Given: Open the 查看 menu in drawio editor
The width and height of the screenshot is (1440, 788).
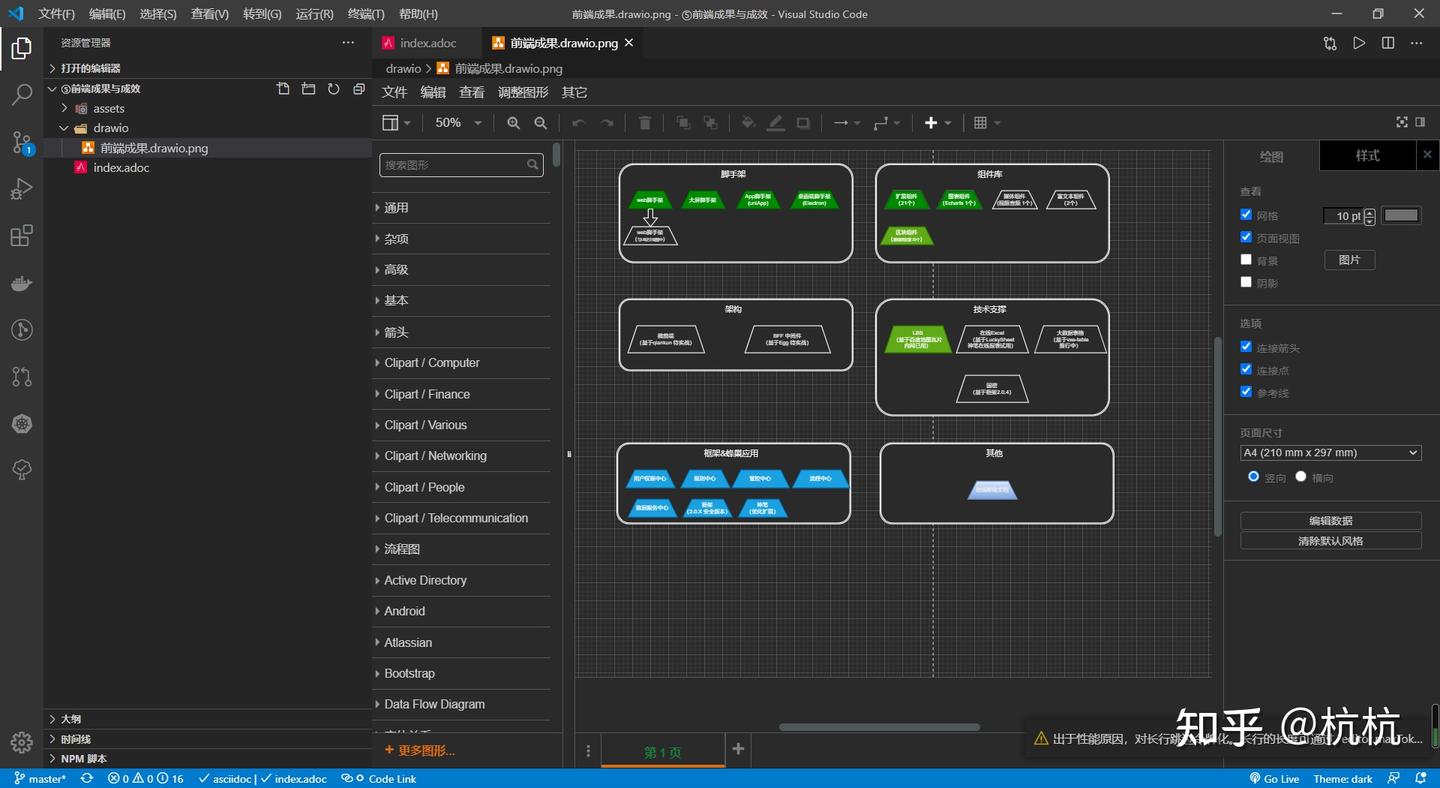Looking at the screenshot, I should (x=471, y=91).
